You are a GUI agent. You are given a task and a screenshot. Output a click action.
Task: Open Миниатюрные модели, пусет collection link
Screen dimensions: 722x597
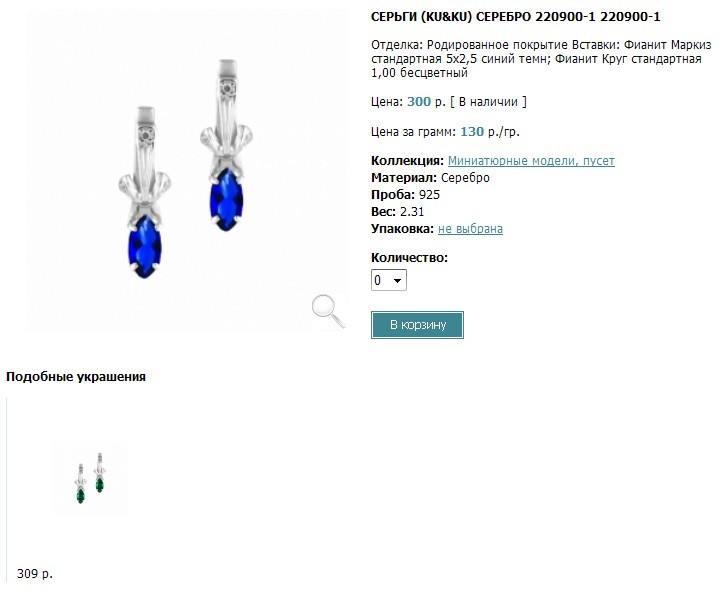(531, 161)
